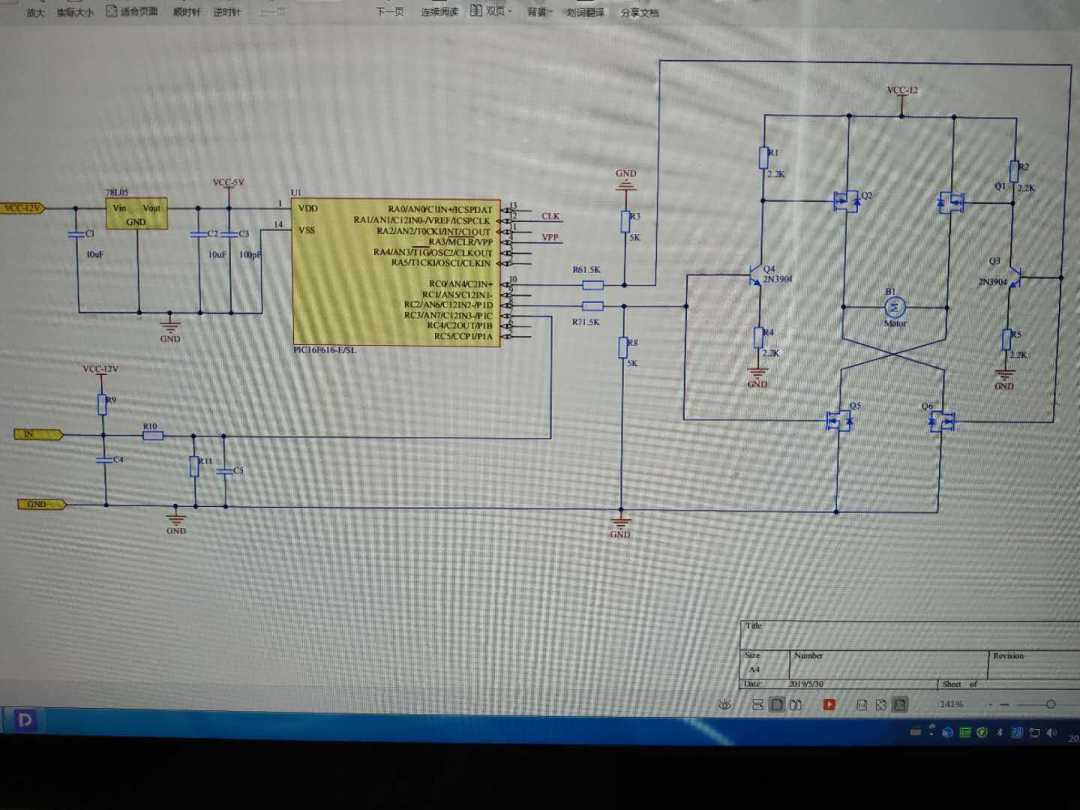Rotate page with 顺时针 clockwise button
Image resolution: width=1080 pixels, height=810 pixels.
pyautogui.click(x=187, y=13)
